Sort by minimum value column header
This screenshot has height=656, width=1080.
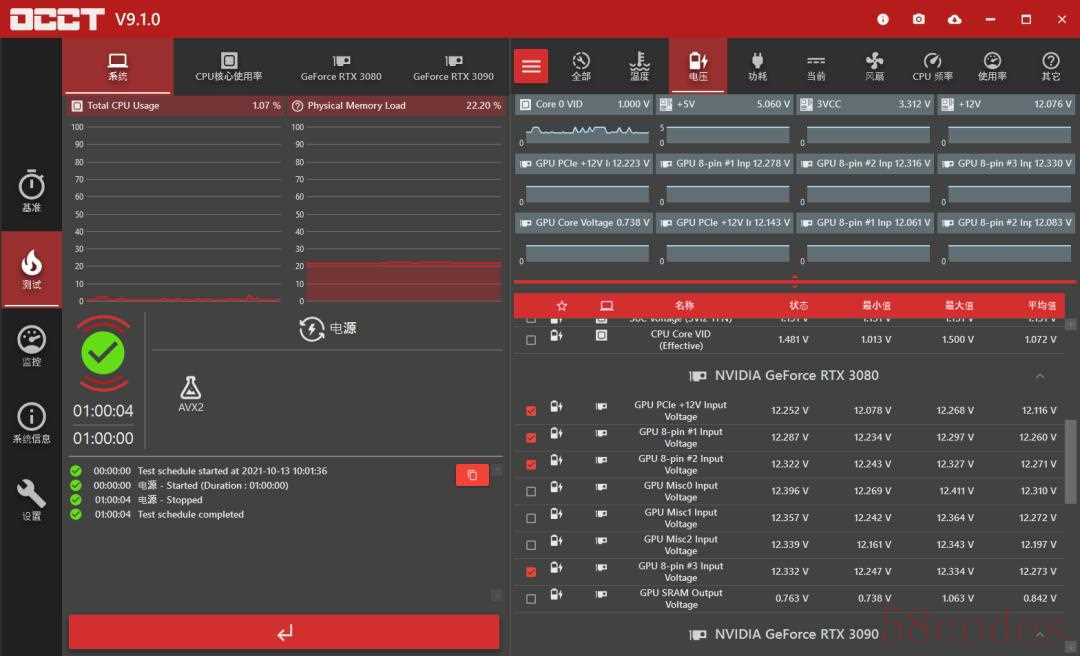876,305
